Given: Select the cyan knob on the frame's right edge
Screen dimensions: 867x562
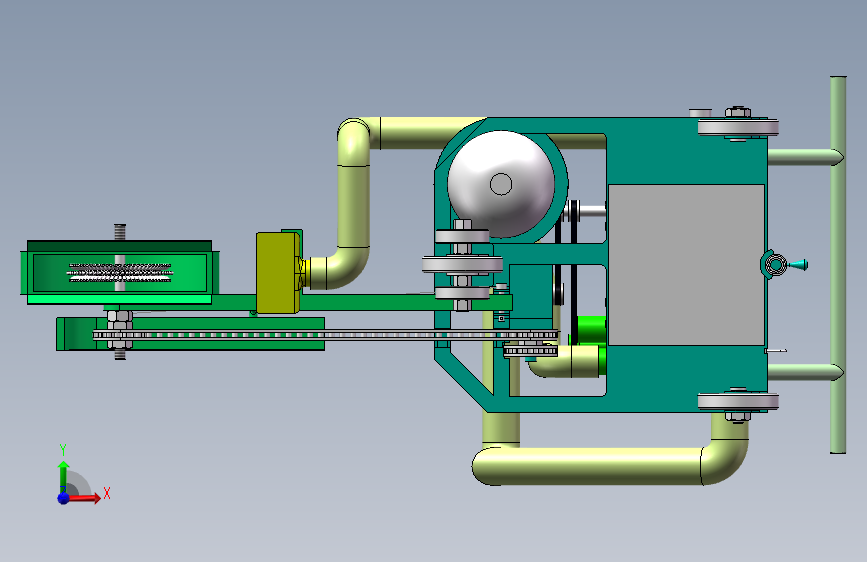Looking at the screenshot, I should (797, 265).
